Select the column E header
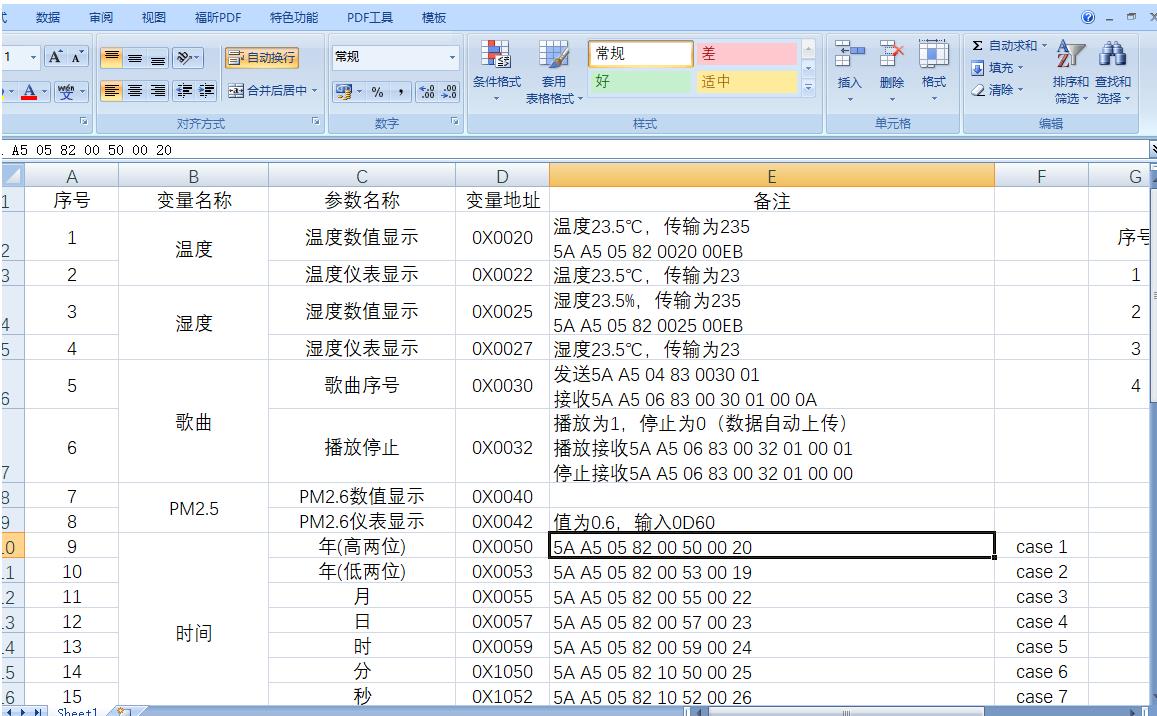The height and width of the screenshot is (716, 1157). pyautogui.click(x=772, y=176)
